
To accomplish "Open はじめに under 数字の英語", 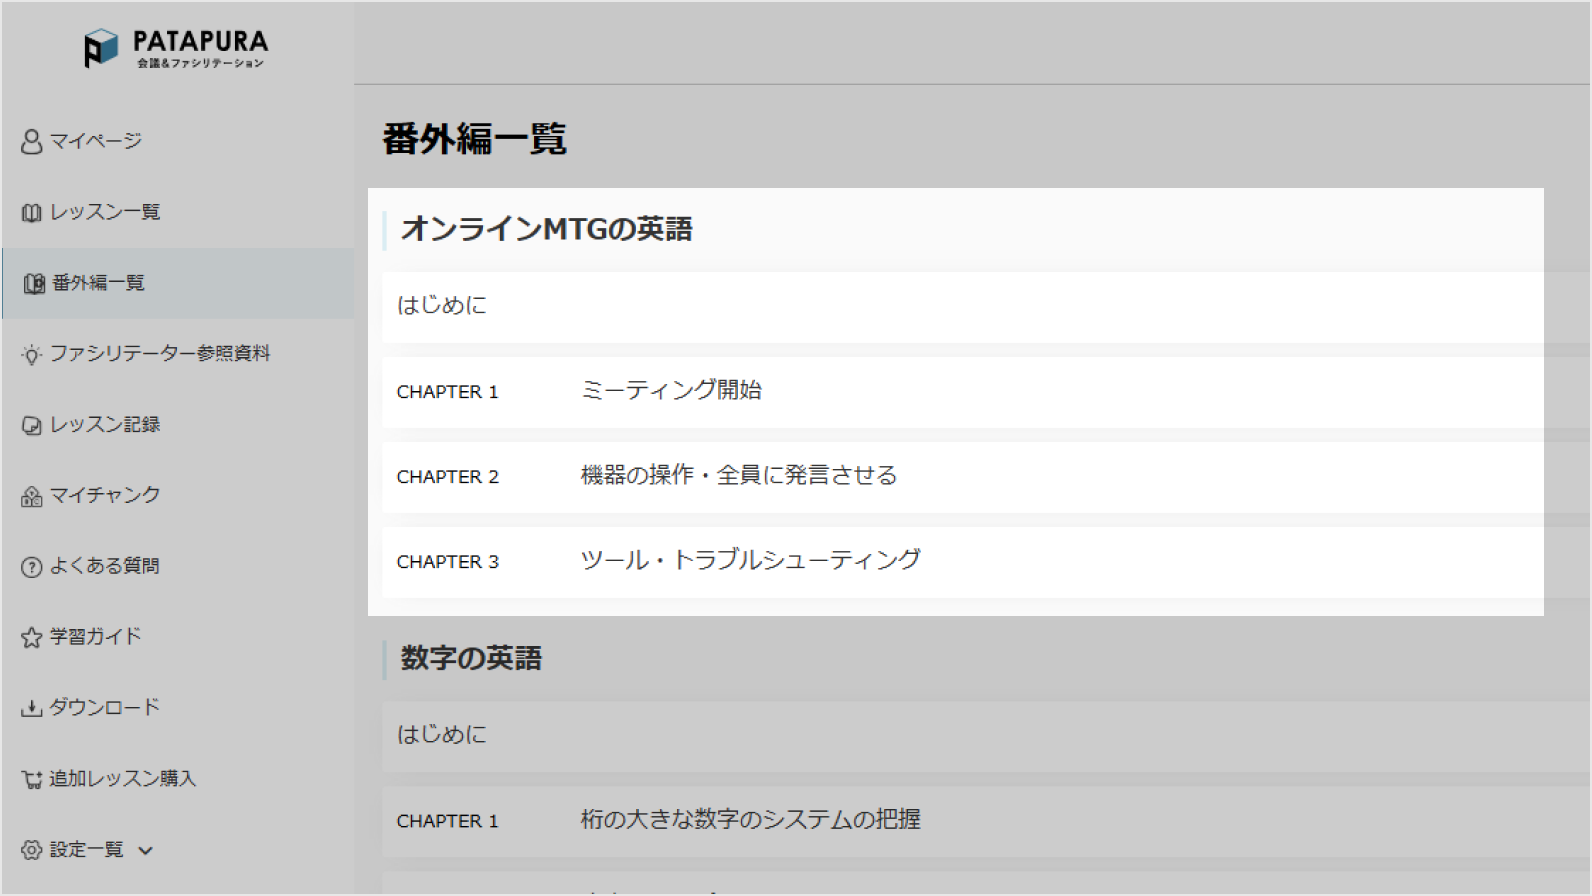I will tap(986, 736).
